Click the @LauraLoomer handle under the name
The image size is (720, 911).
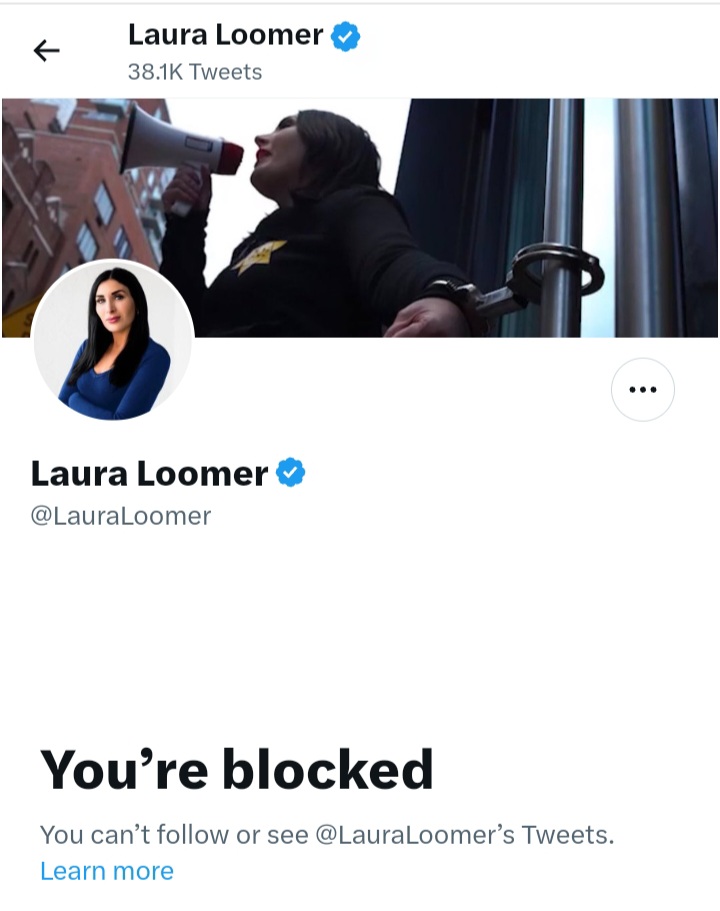point(121,516)
